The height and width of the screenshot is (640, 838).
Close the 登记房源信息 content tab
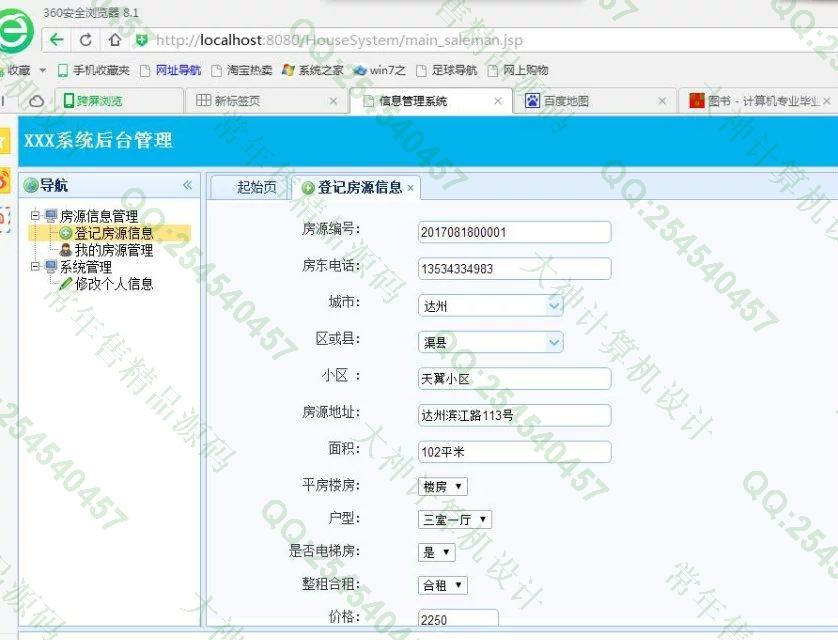(x=410, y=188)
